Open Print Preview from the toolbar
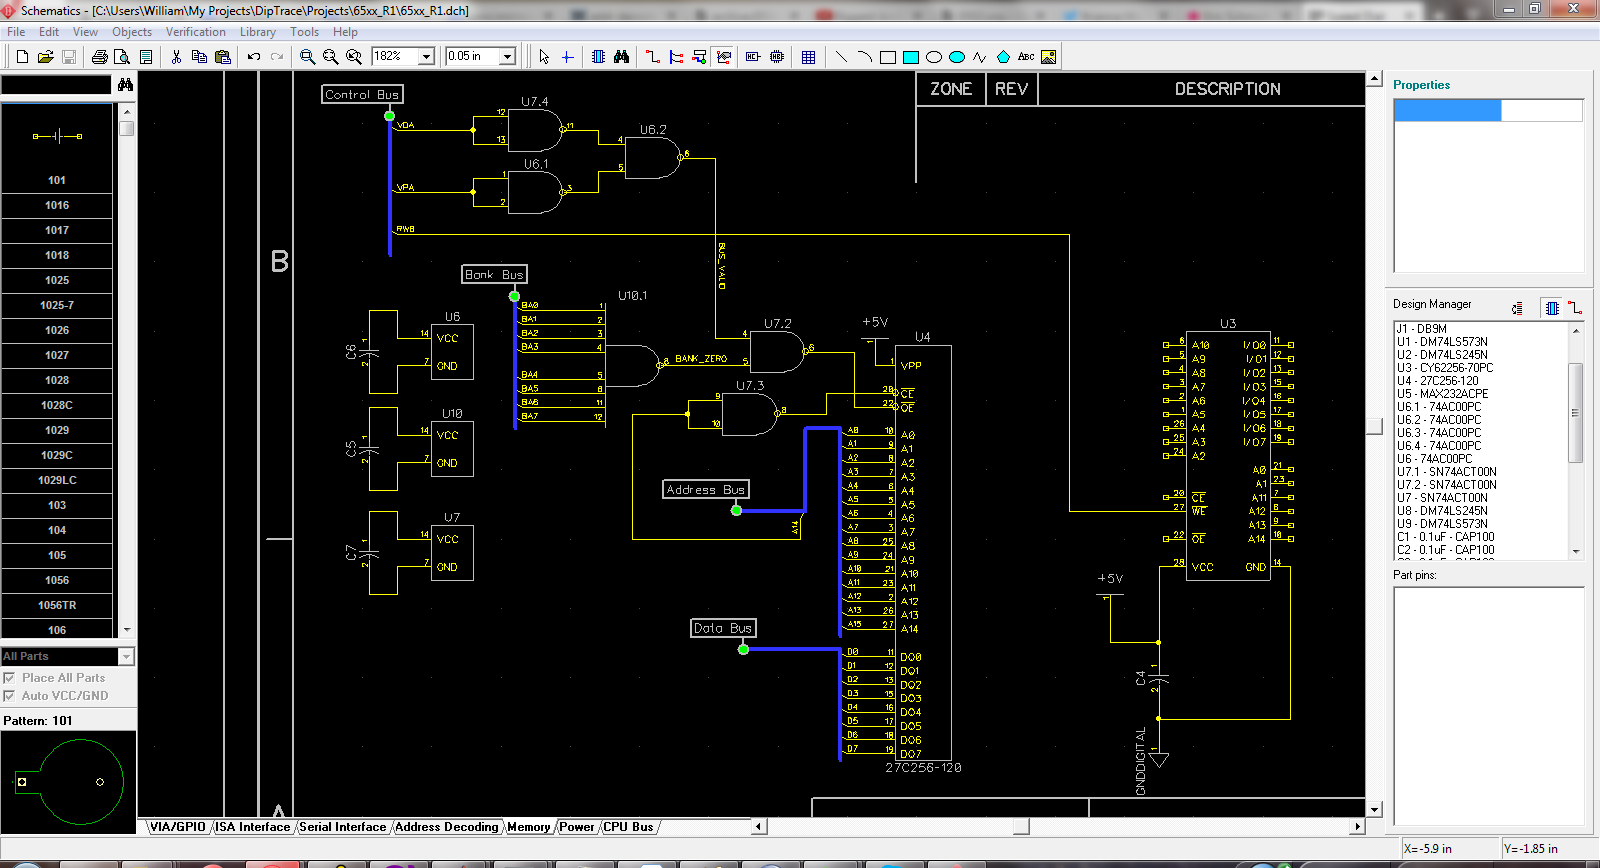The width and height of the screenshot is (1600, 868). point(122,57)
